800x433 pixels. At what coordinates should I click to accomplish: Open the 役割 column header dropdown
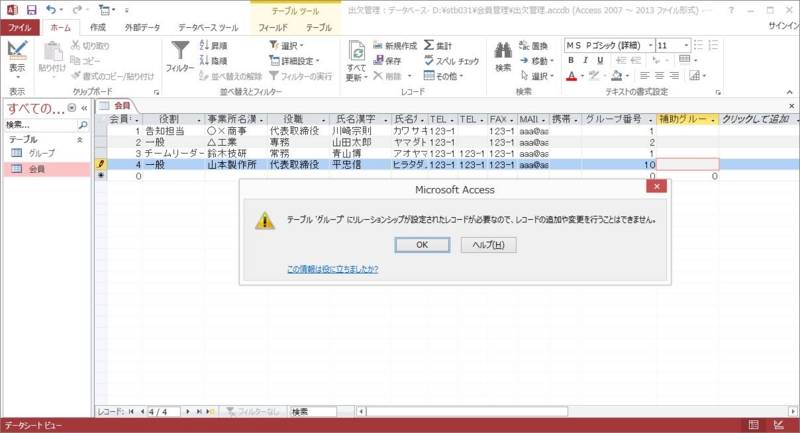[199, 120]
